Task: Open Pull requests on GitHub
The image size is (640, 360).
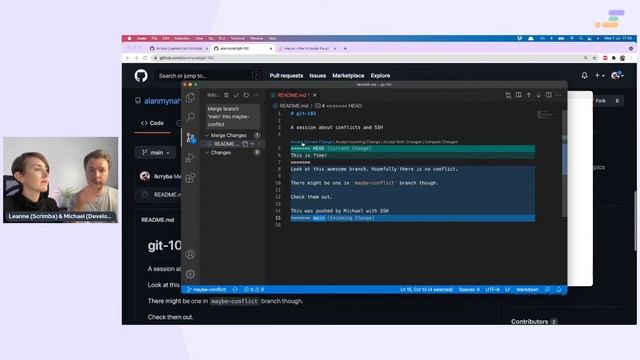Action: tap(286, 76)
